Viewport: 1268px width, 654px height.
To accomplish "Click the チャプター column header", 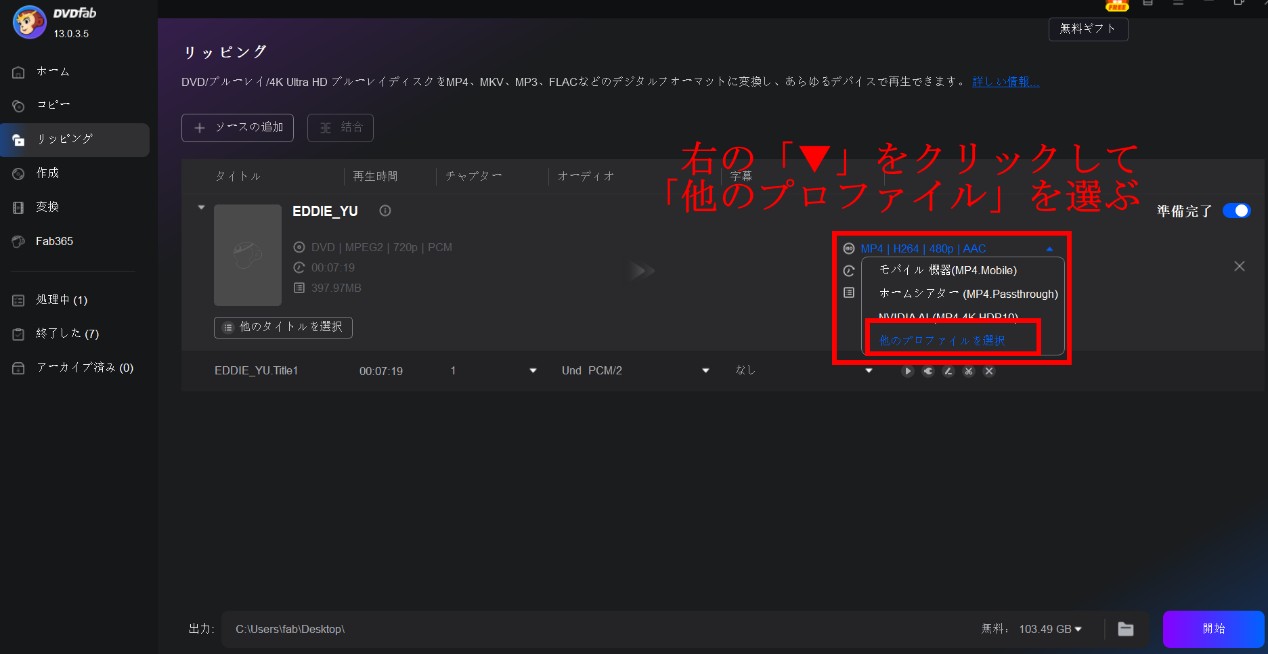I will [x=473, y=176].
